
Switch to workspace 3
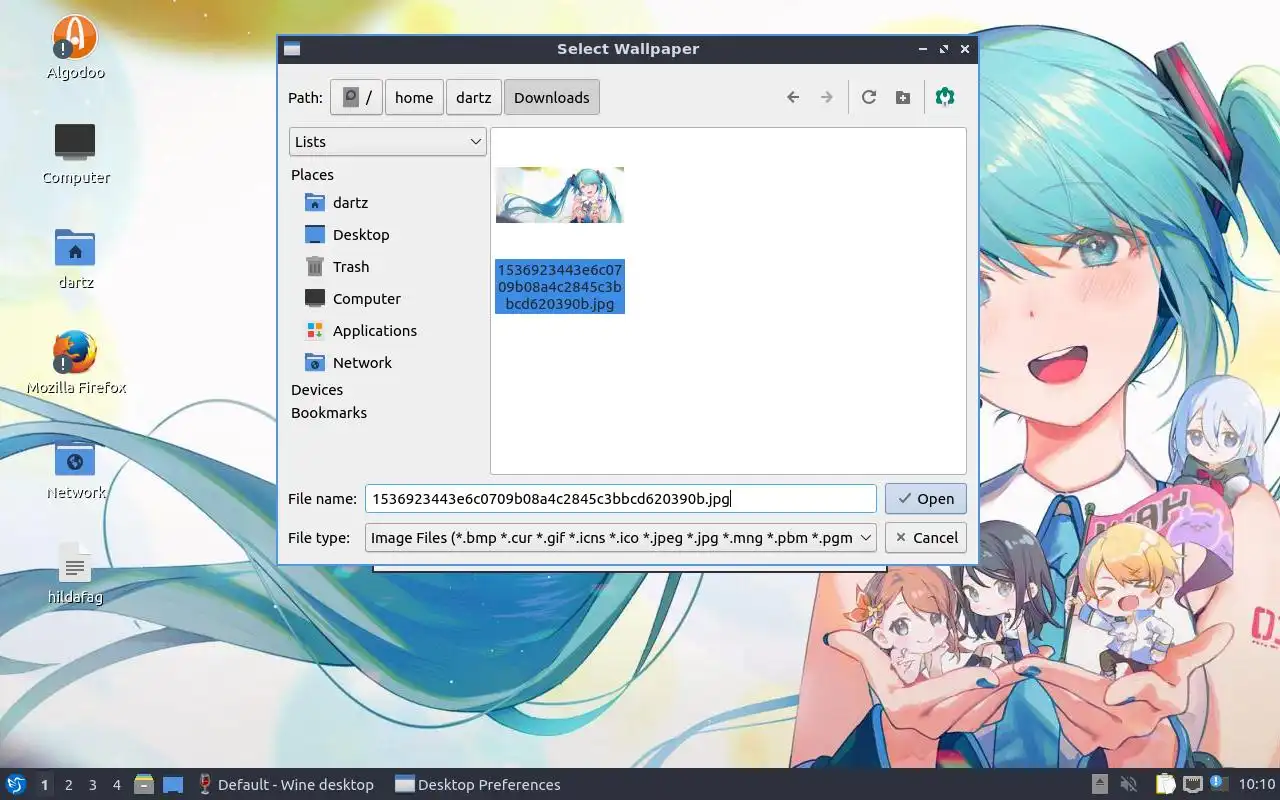point(92,785)
